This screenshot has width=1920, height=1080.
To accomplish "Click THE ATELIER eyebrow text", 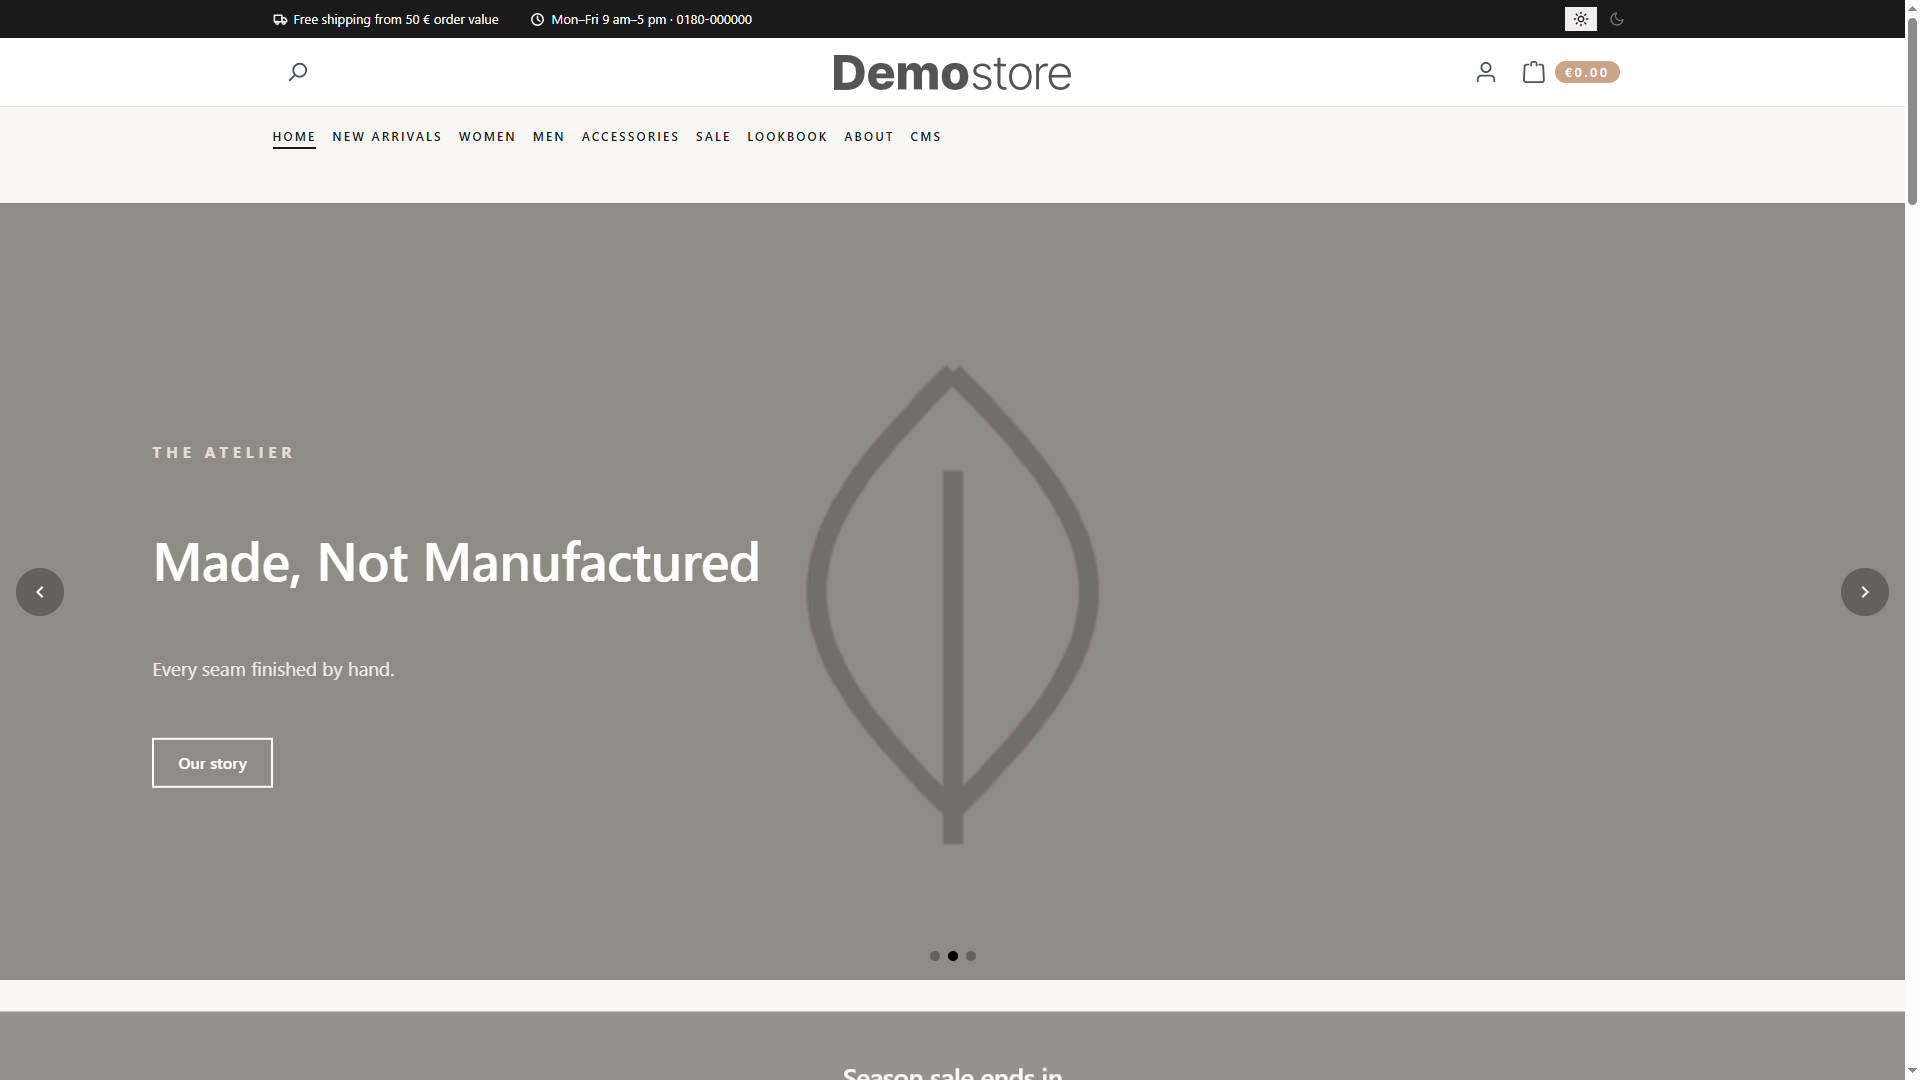I will click(223, 453).
